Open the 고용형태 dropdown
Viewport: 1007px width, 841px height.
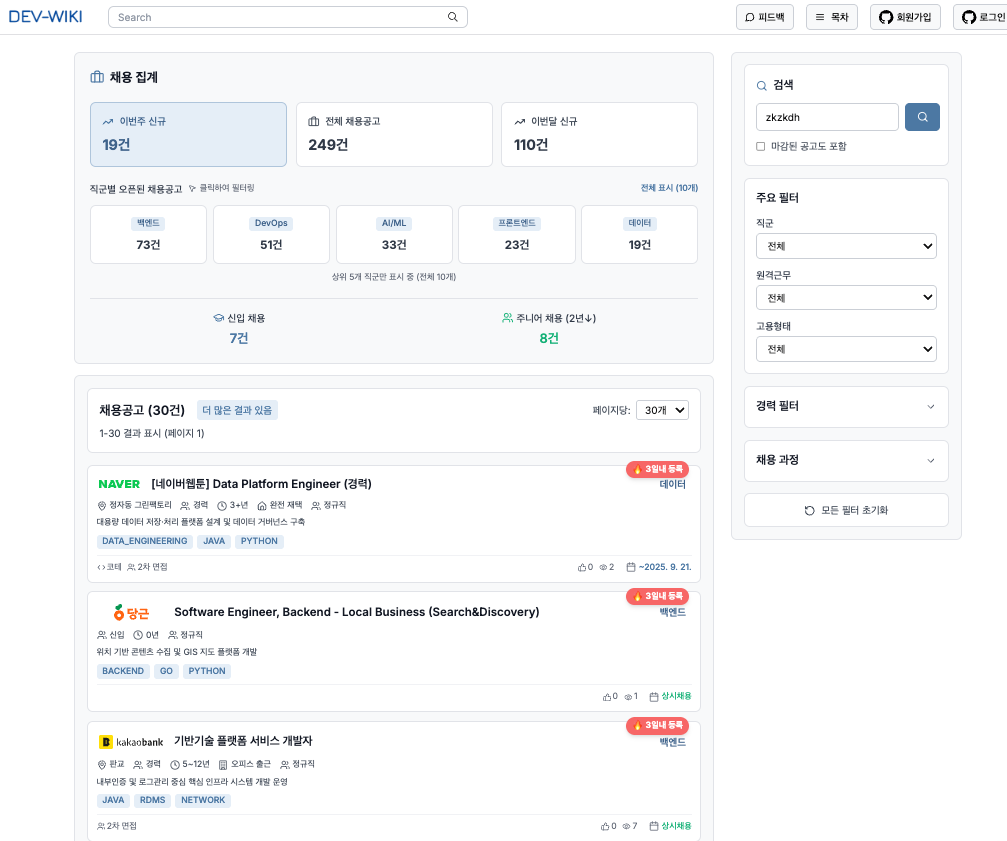[x=846, y=349]
